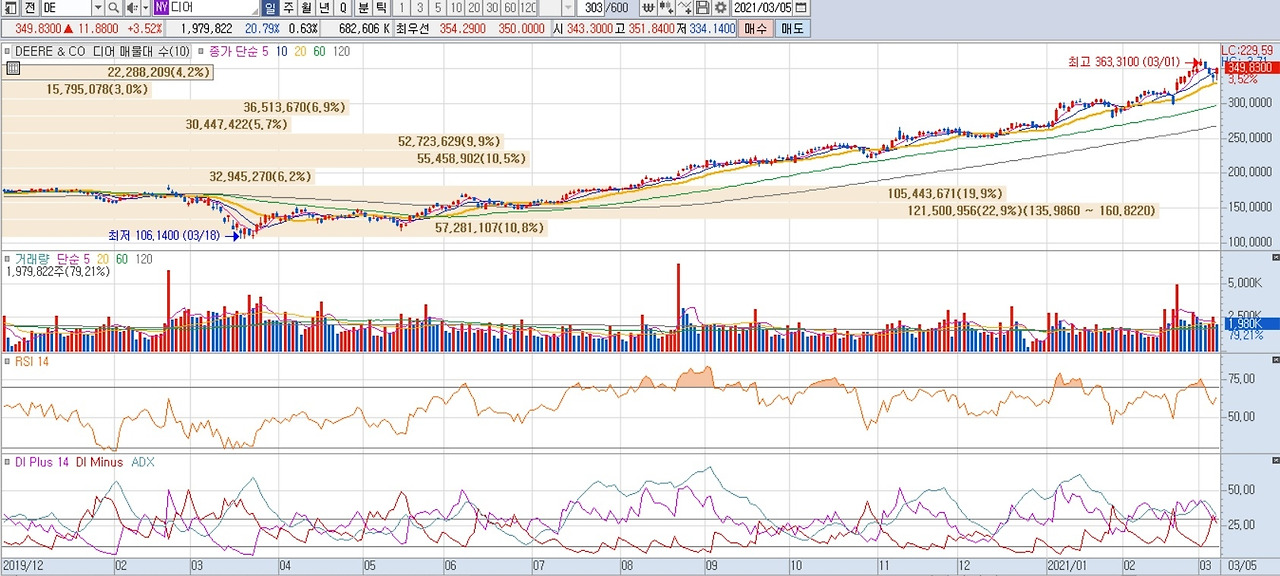Choose the 120 interval button
1280x576 pixels.
(528, 8)
